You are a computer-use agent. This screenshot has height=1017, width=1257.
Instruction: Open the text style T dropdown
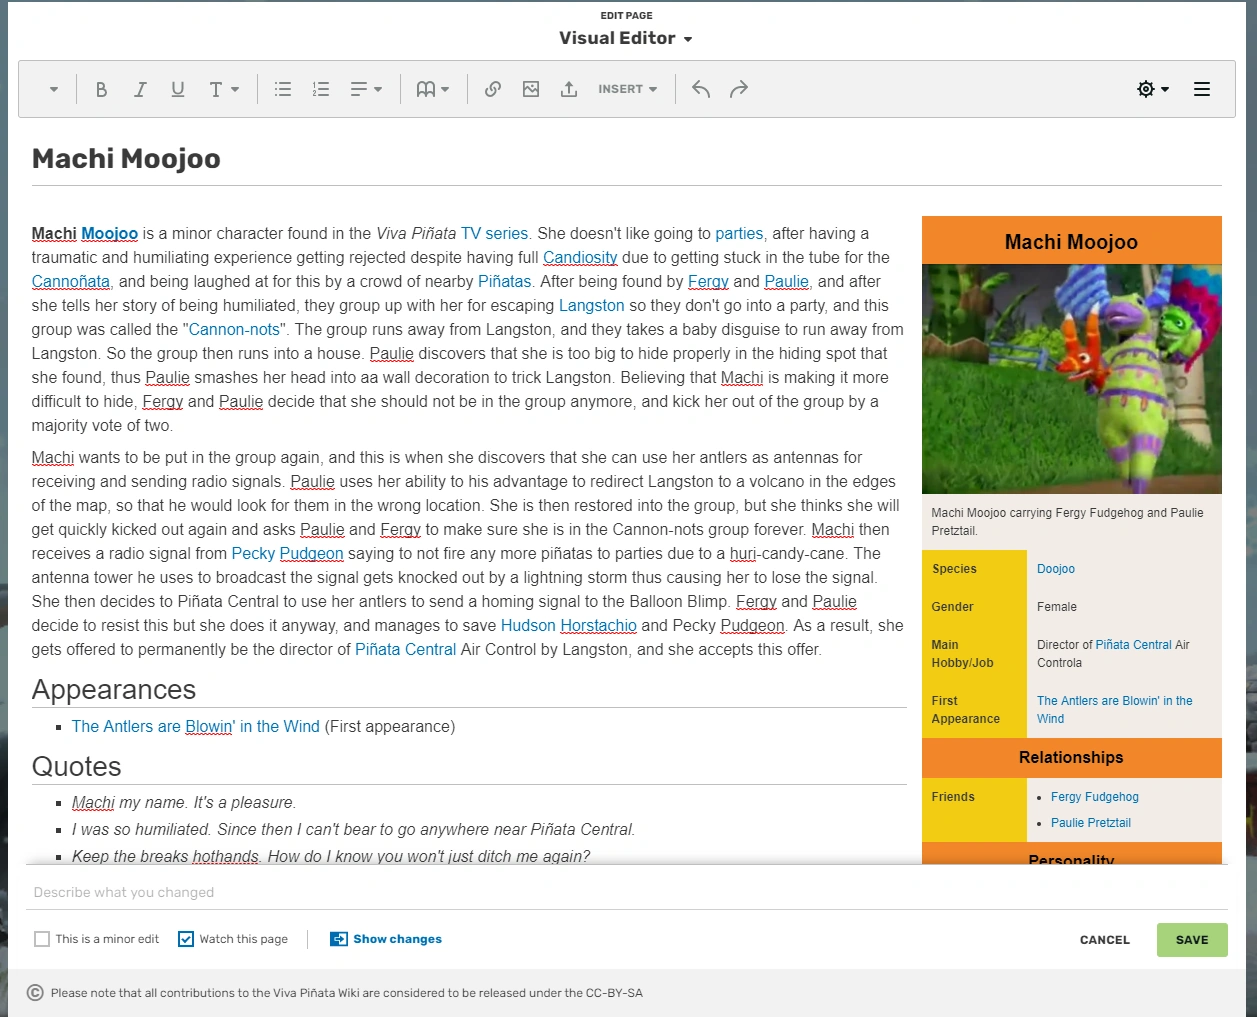tap(224, 89)
